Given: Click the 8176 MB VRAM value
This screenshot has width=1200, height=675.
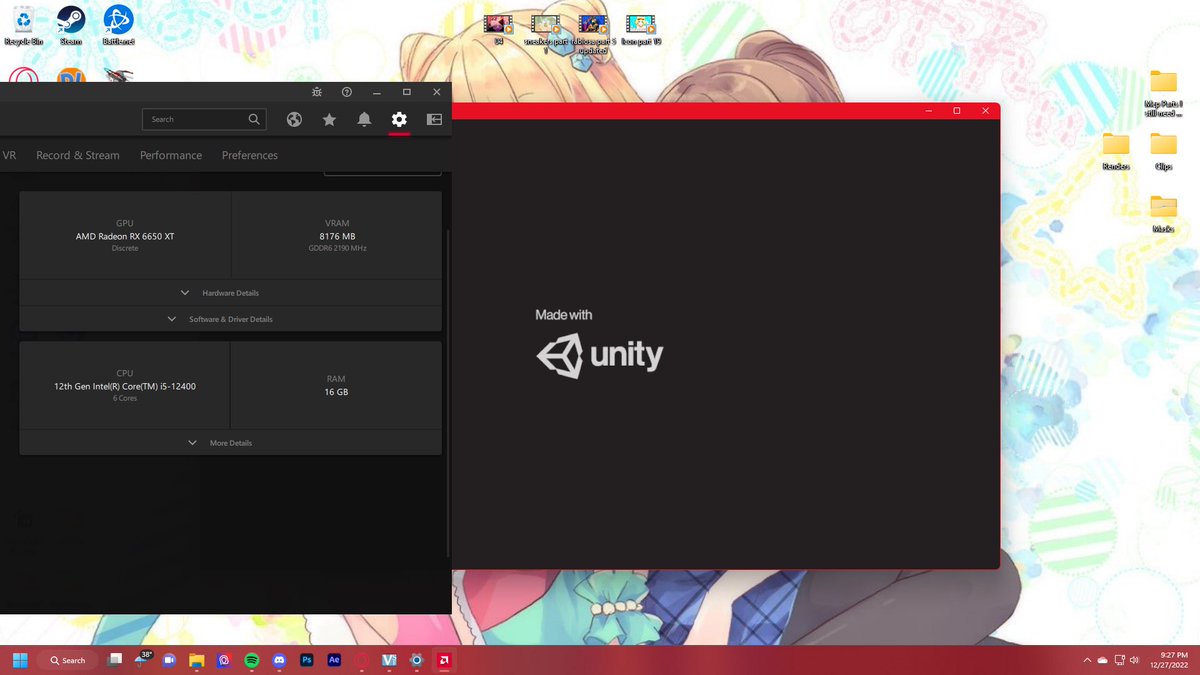Looking at the screenshot, I should [337, 237].
